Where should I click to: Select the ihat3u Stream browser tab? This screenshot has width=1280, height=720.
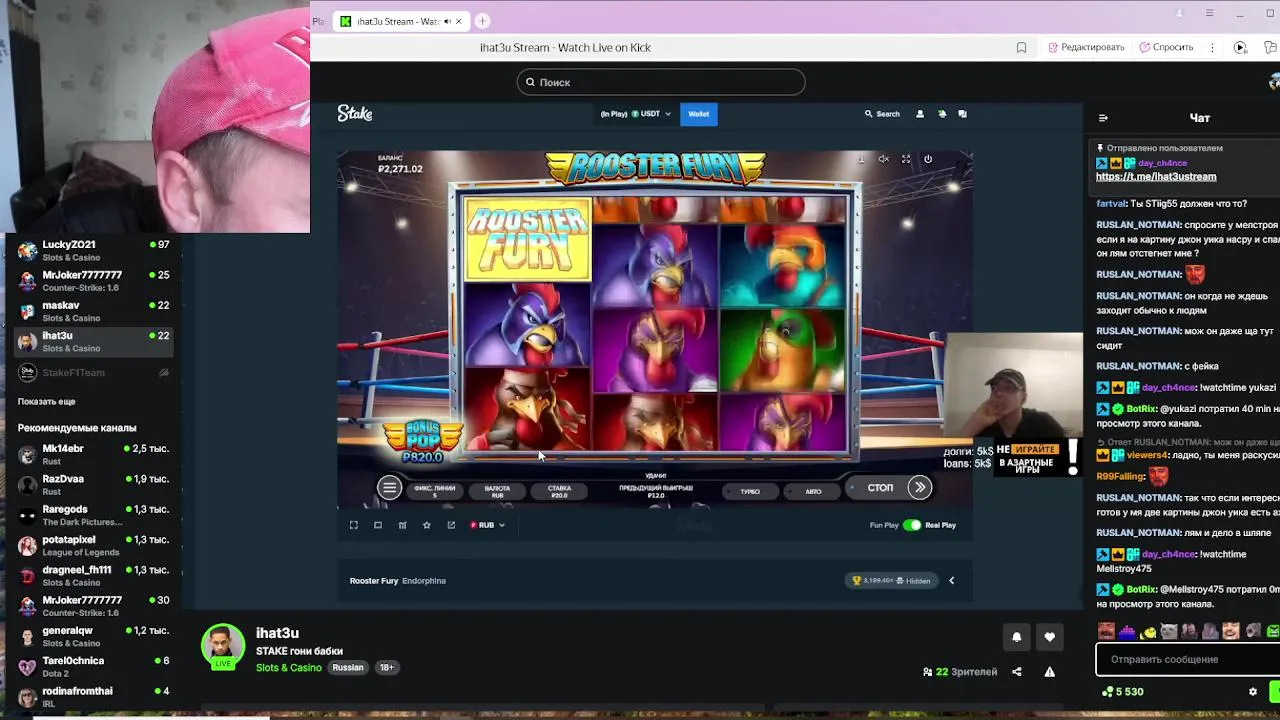(x=397, y=21)
